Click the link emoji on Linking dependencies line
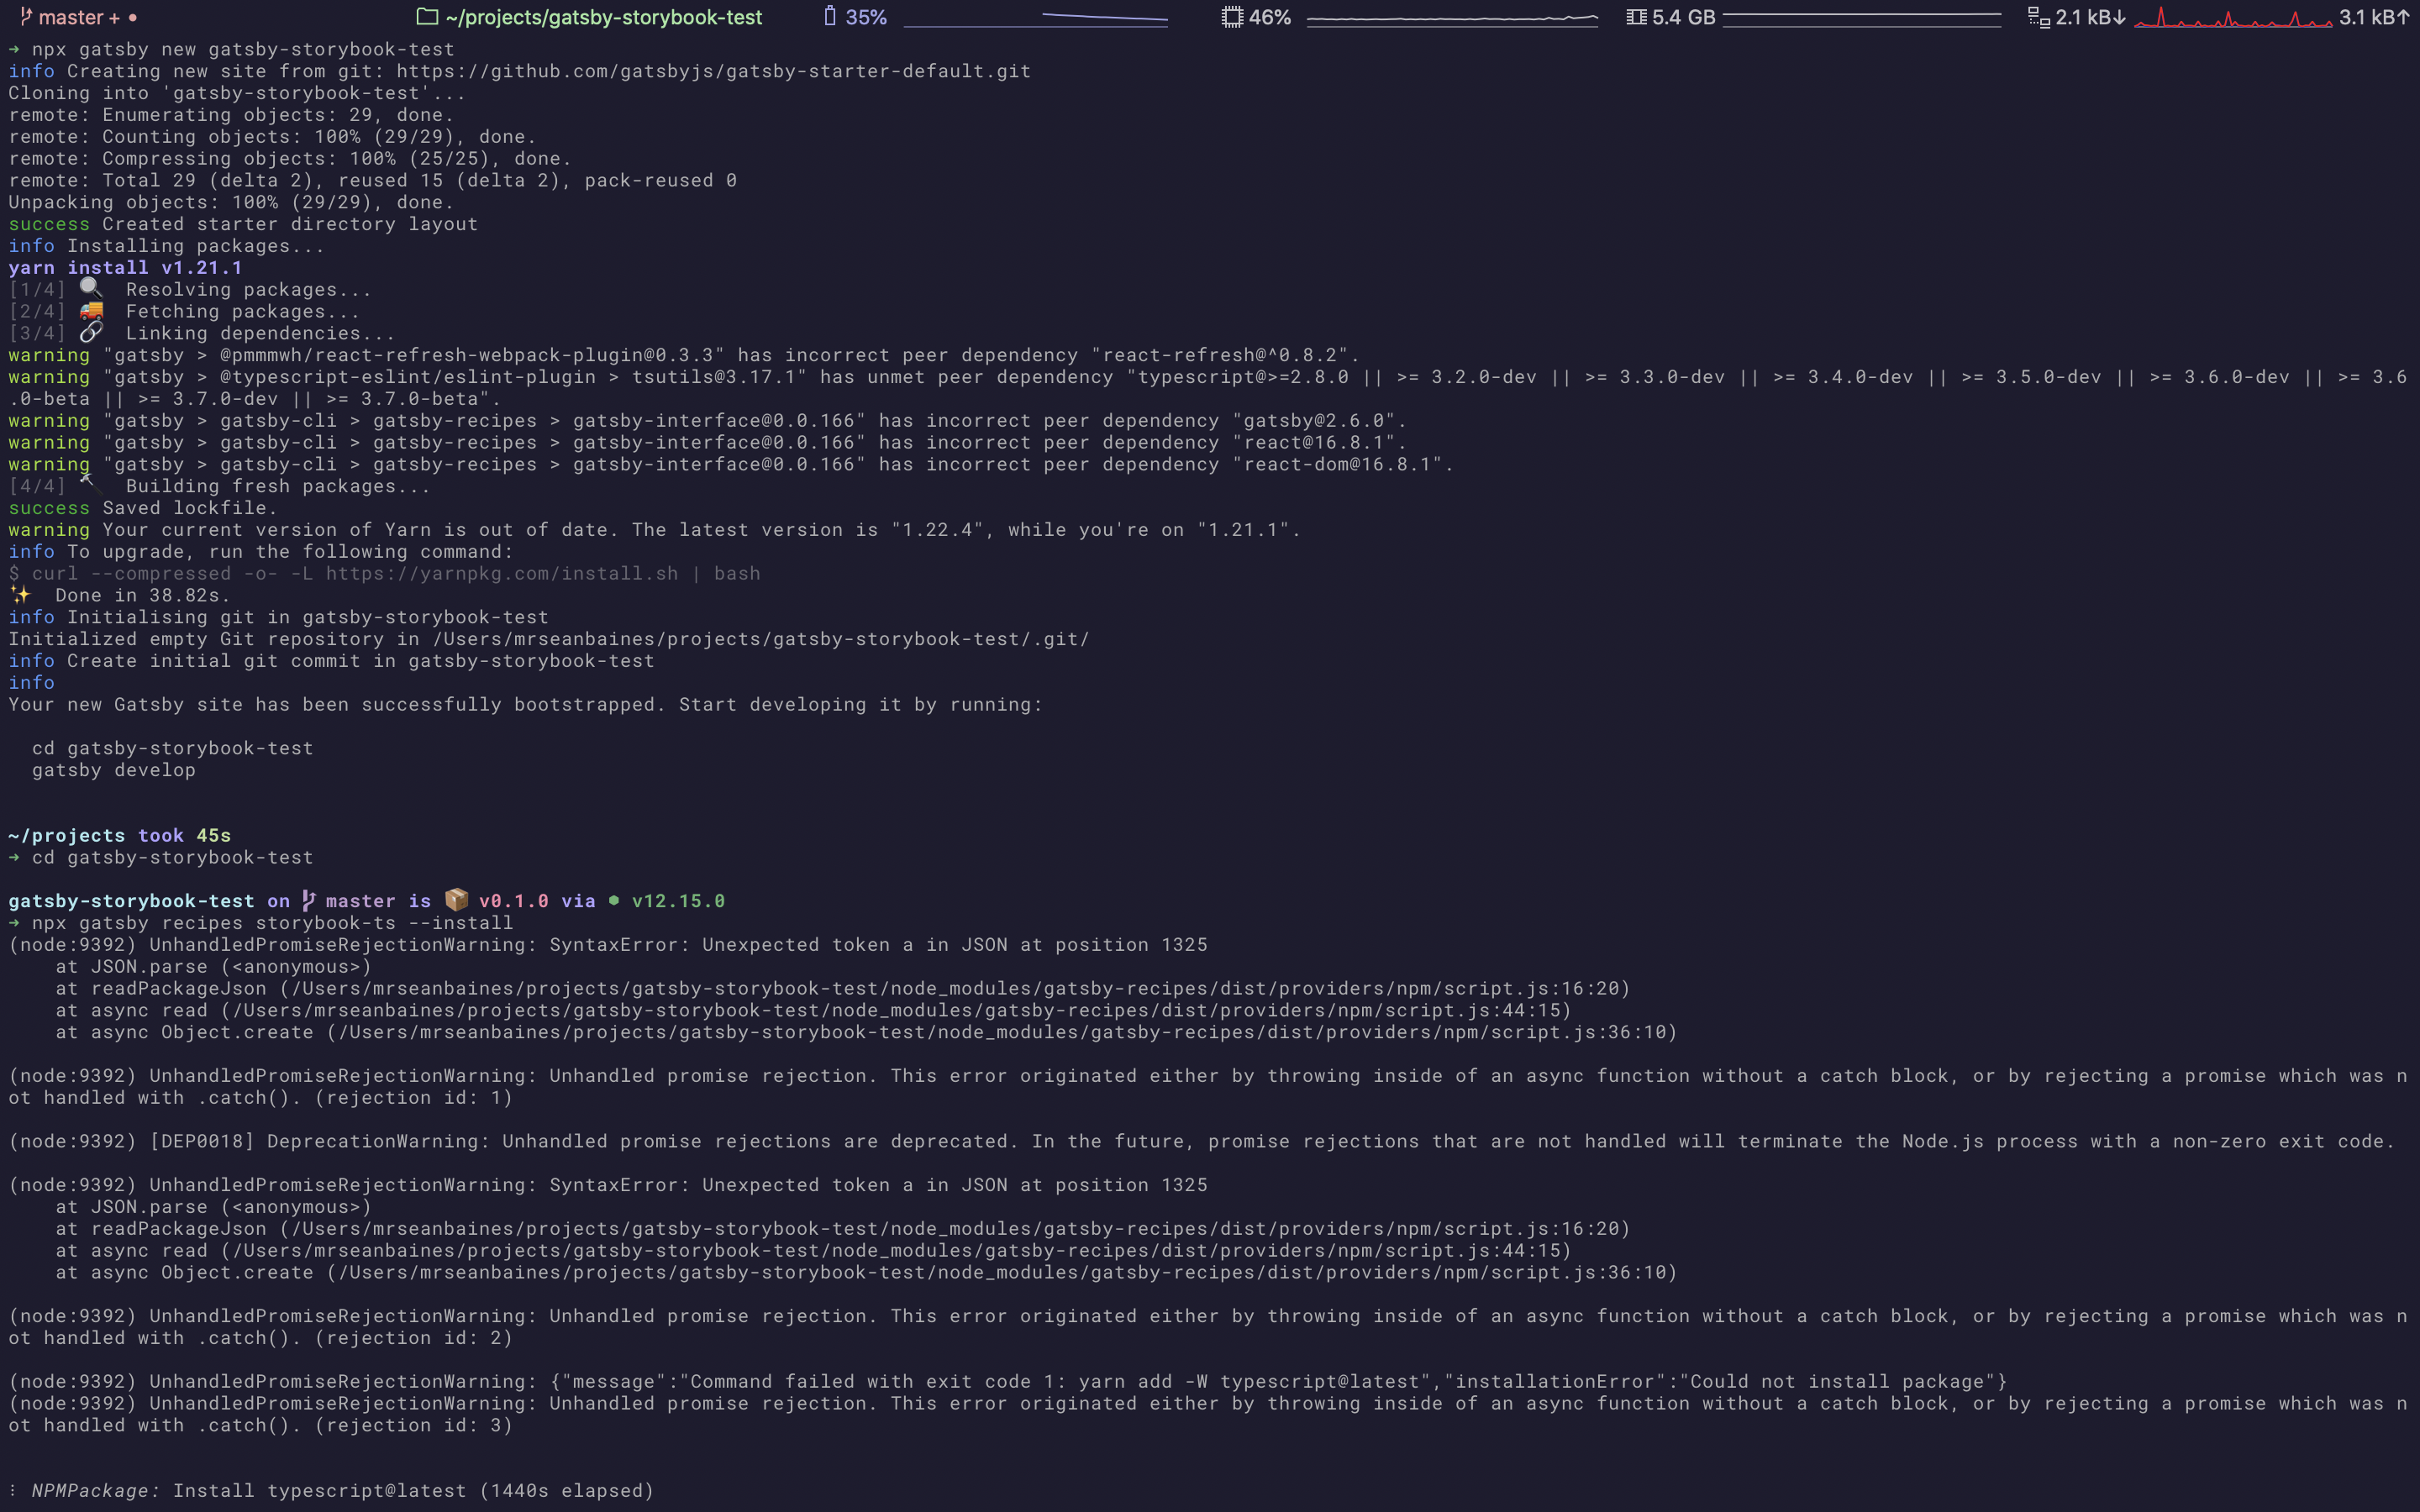 [x=91, y=332]
